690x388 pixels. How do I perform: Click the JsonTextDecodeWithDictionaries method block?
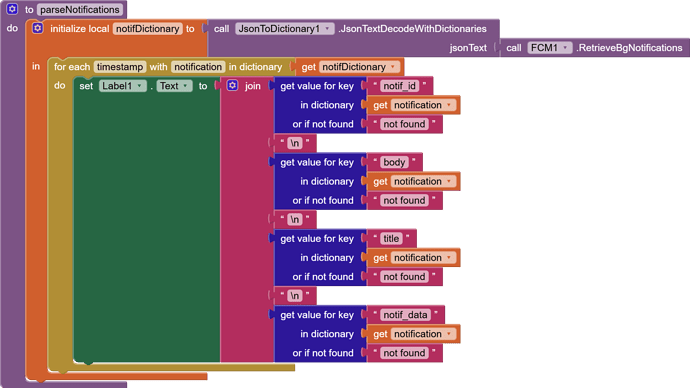point(352,29)
